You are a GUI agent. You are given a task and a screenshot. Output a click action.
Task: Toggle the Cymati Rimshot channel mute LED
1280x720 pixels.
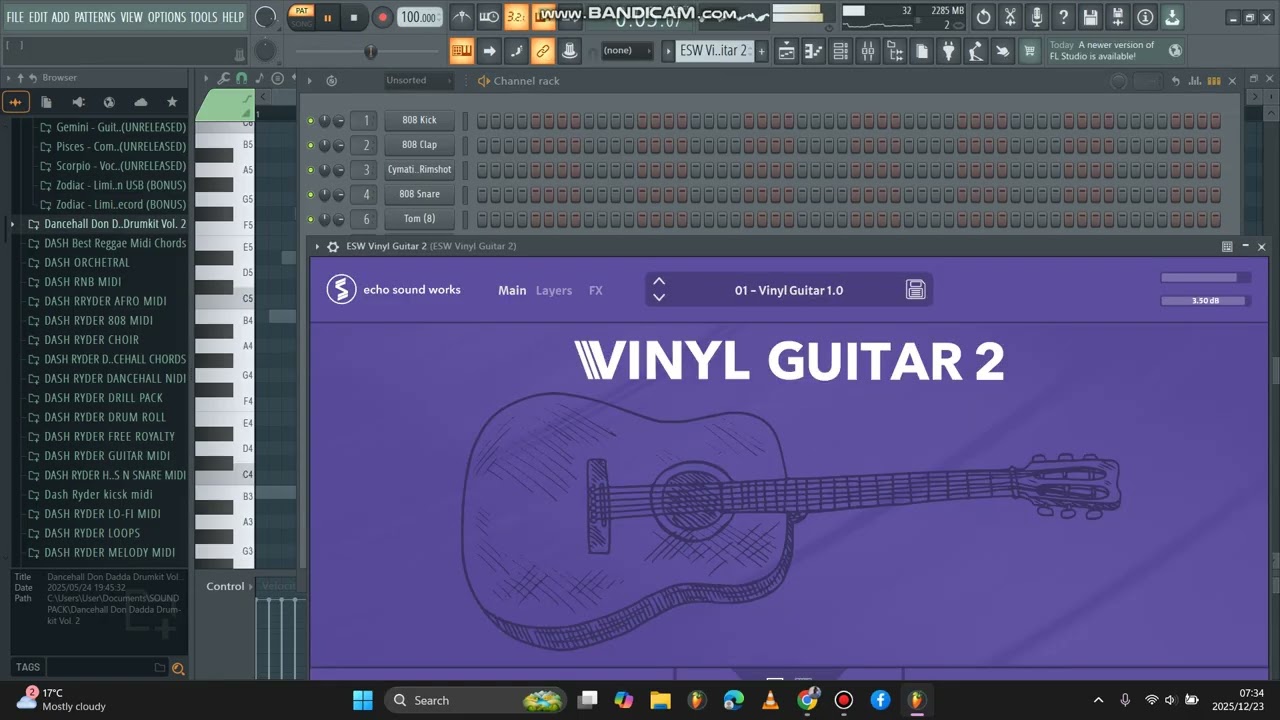click(x=311, y=170)
